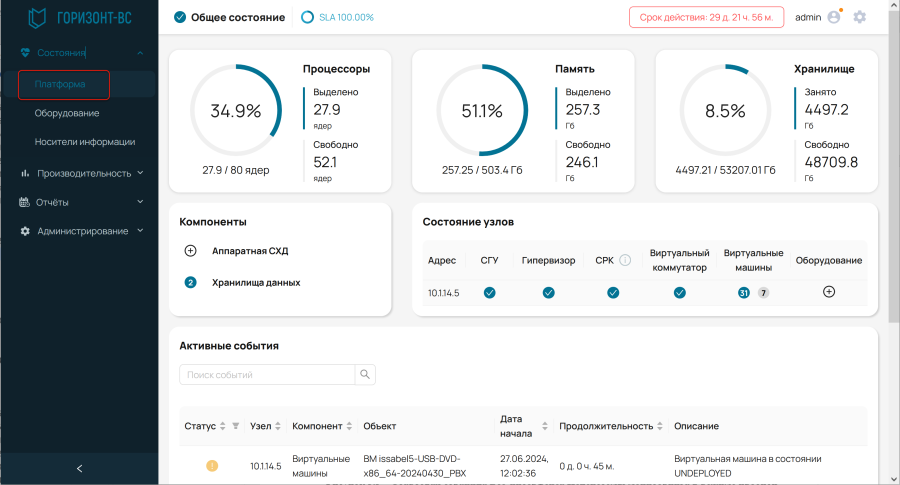Viewport: 900px width, 485px height.
Task: Click the Администрирование gear icon in sidebar
Action: click(x=25, y=231)
